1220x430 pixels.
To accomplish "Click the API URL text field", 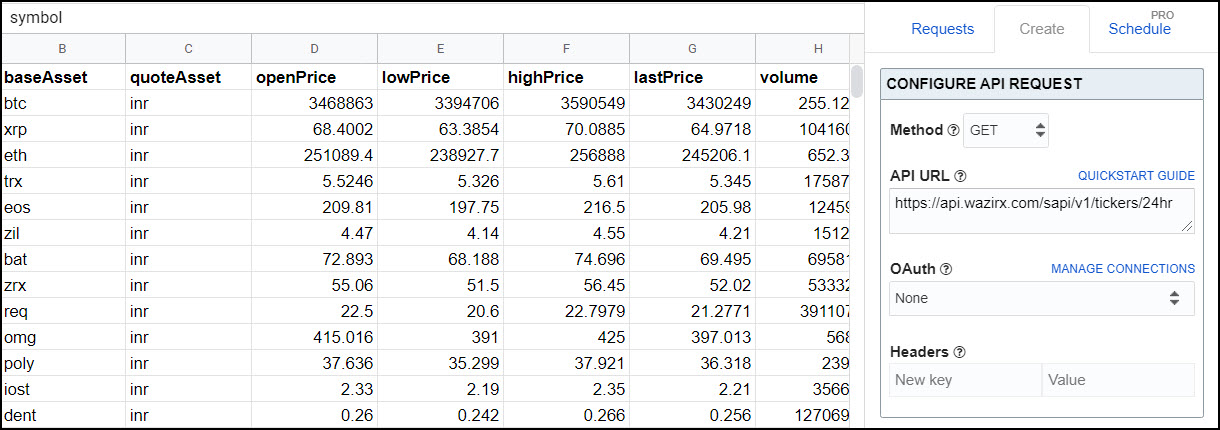I will click(x=1041, y=210).
